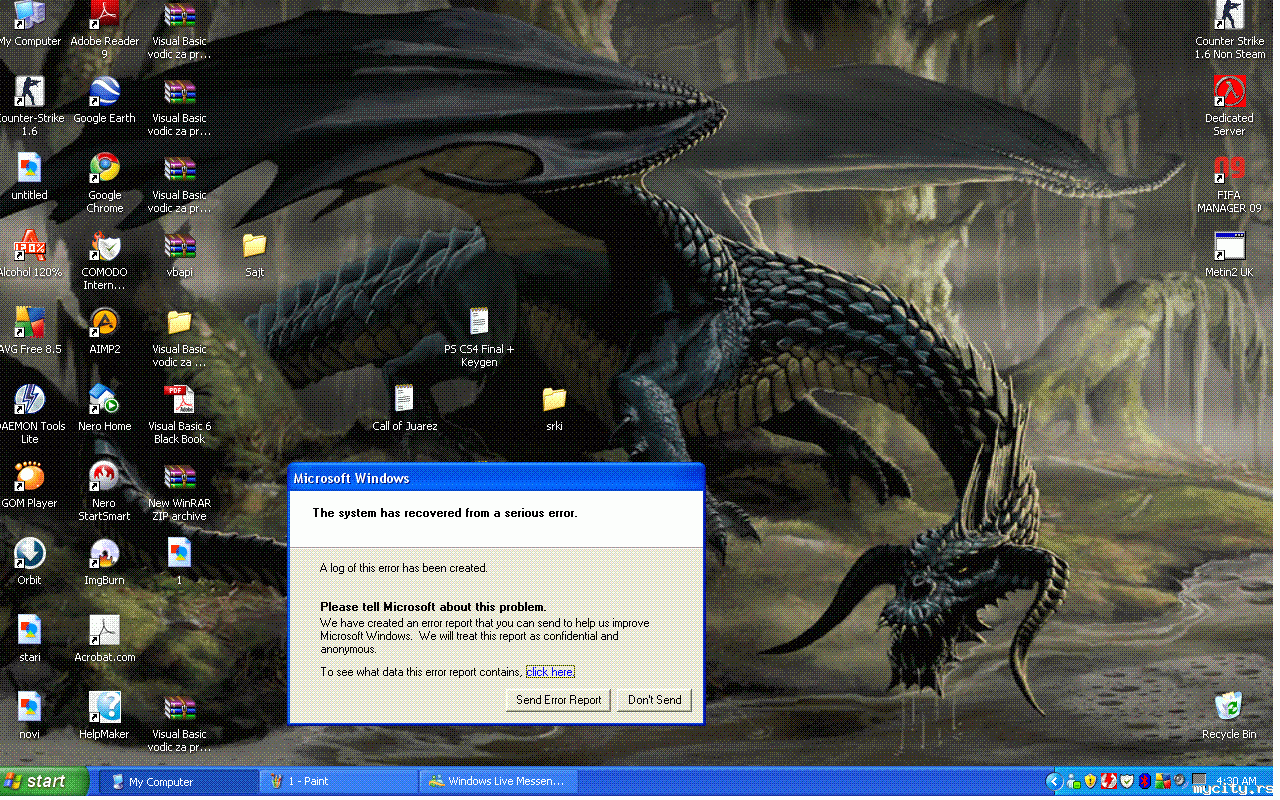Open the srki folder
Image resolution: width=1280 pixels, height=800 pixels.
555,408
